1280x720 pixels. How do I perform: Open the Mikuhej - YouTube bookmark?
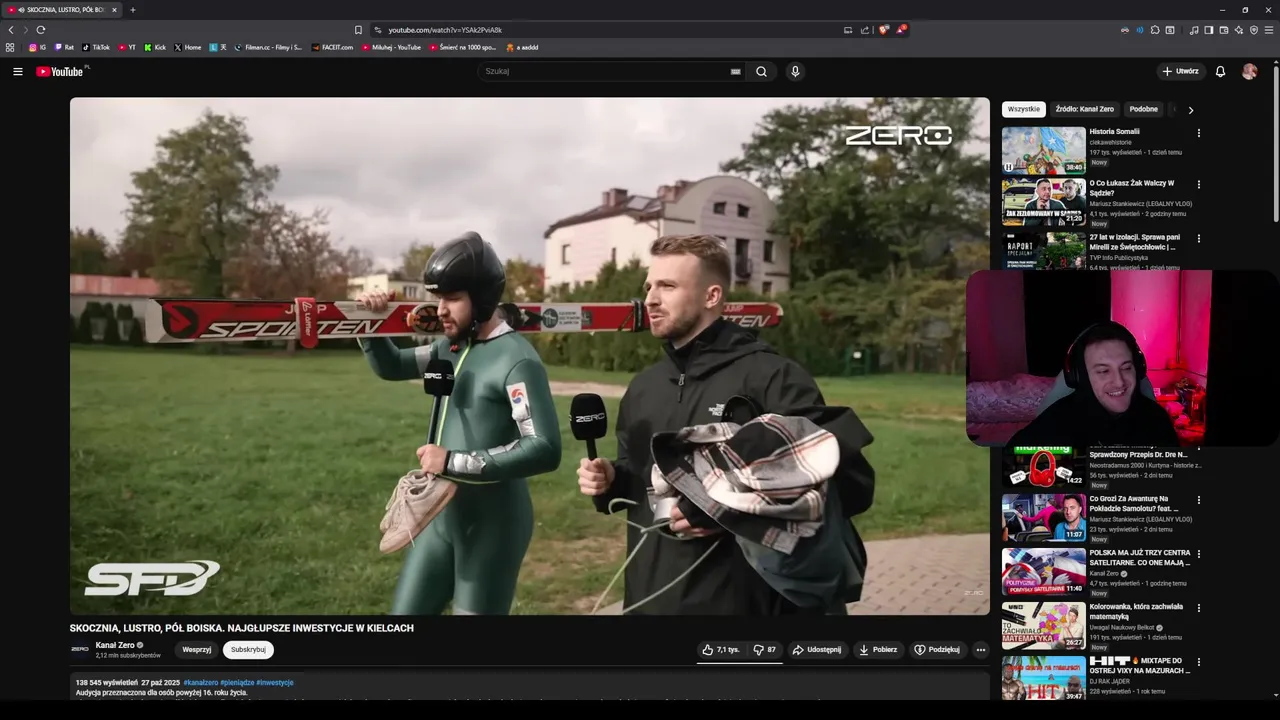[x=391, y=47]
